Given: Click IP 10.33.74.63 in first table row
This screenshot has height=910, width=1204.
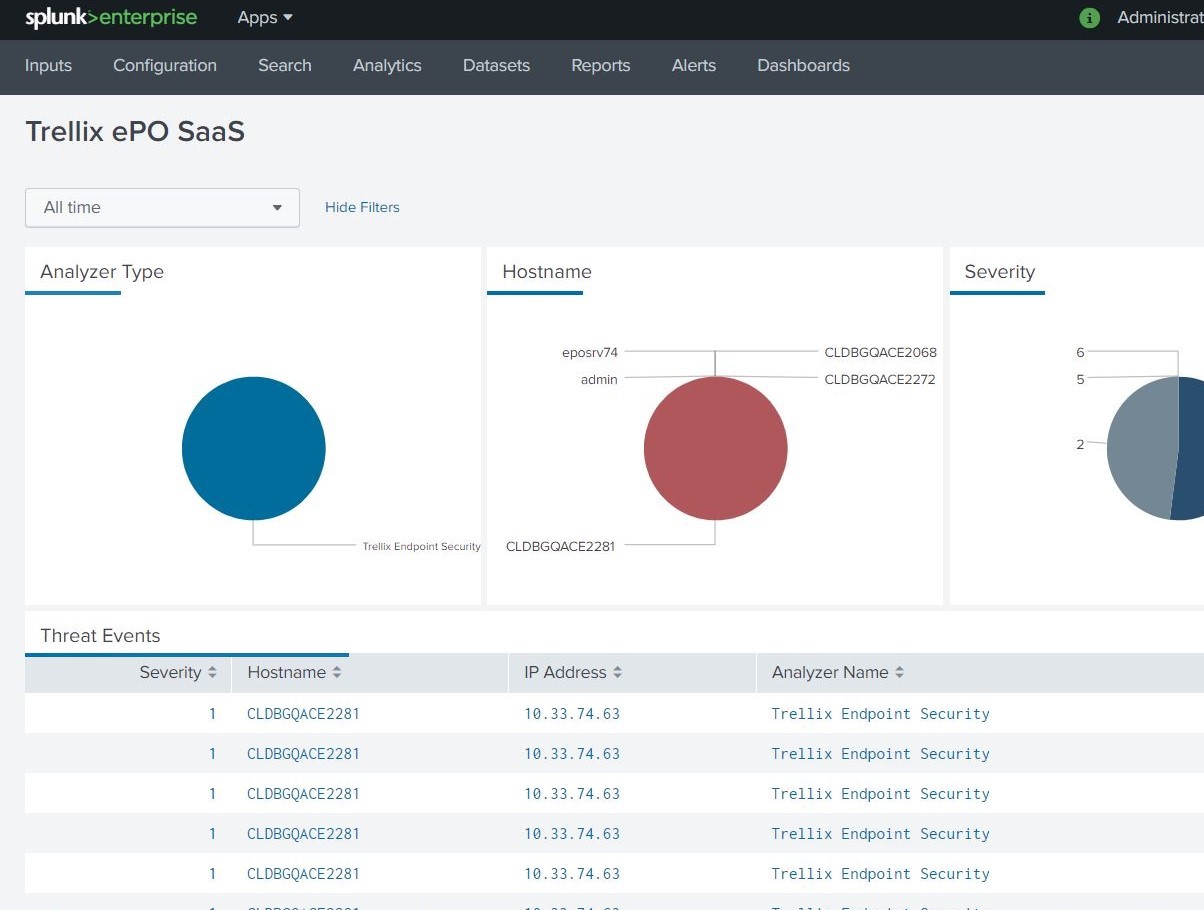Looking at the screenshot, I should [x=572, y=714].
